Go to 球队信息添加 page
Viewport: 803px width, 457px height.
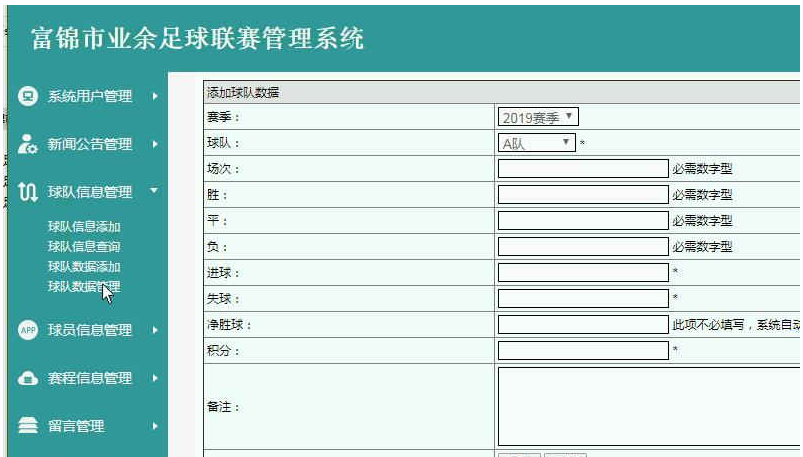tap(84, 226)
